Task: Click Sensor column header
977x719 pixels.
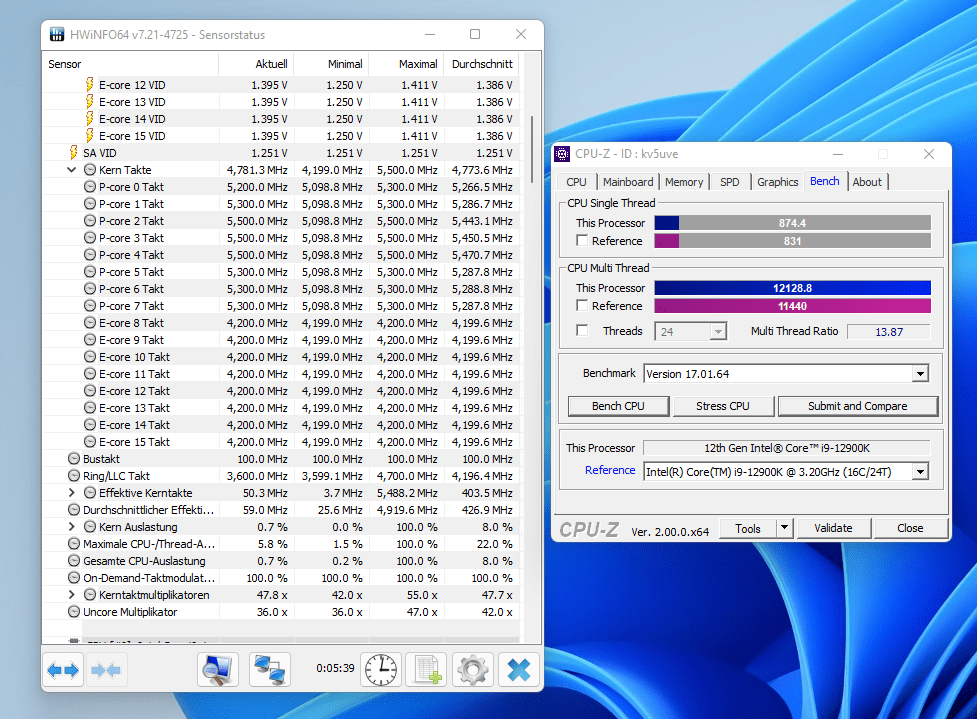Action: point(130,64)
